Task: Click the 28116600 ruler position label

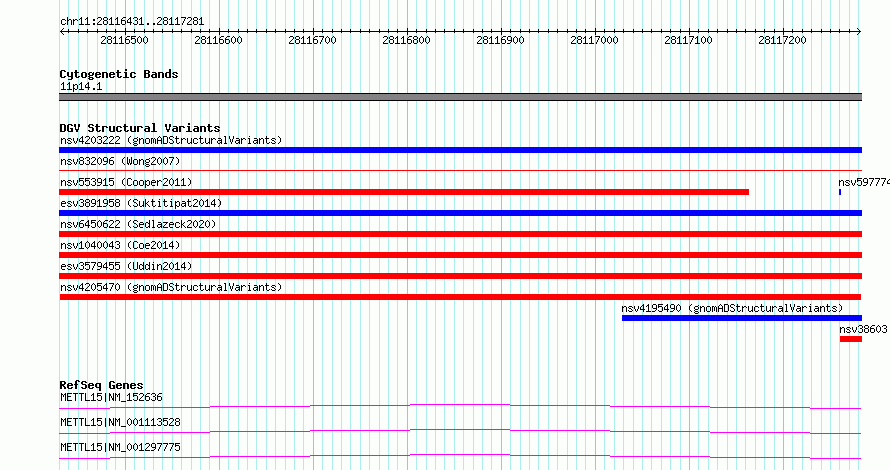Action: pyautogui.click(x=219, y=40)
